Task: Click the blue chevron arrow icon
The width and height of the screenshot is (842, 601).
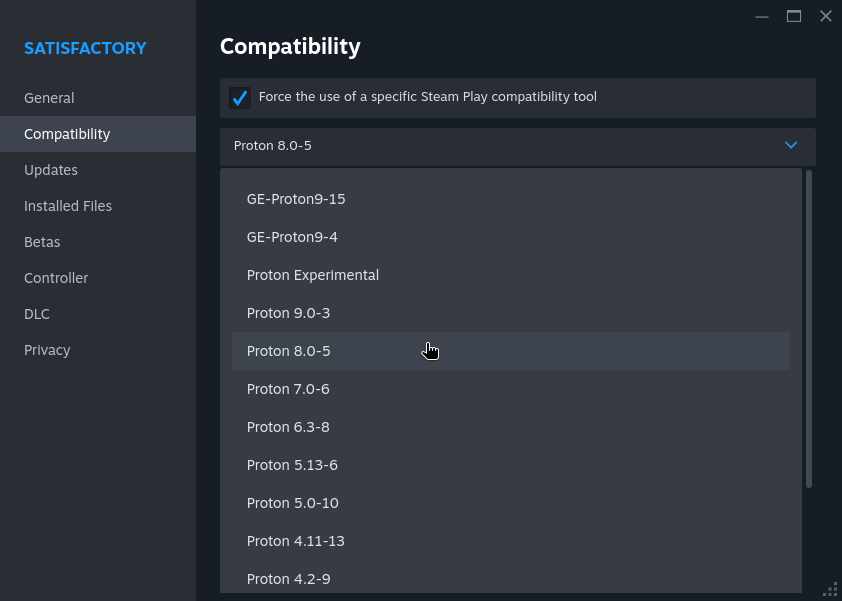Action: click(x=790, y=145)
